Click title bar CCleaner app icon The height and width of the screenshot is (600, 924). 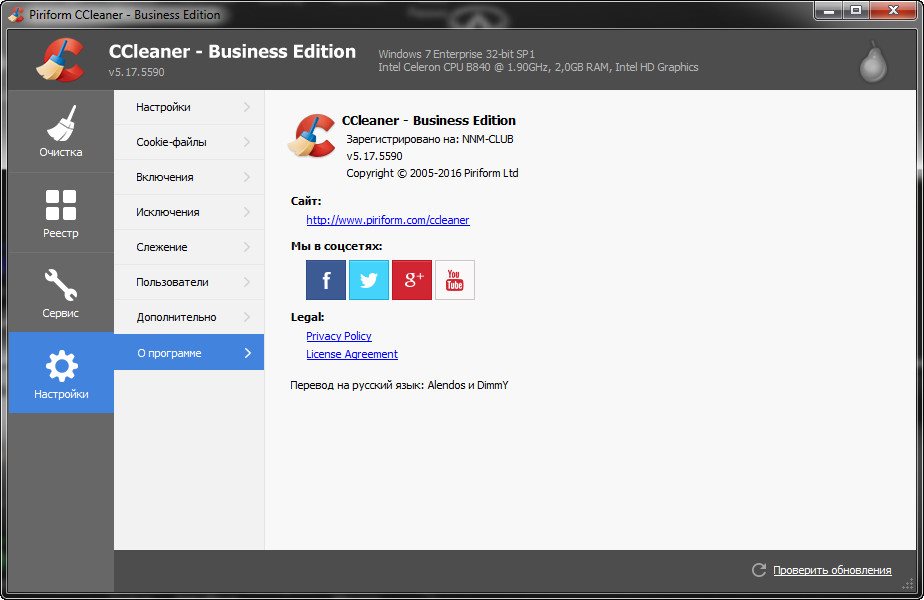pos(16,14)
